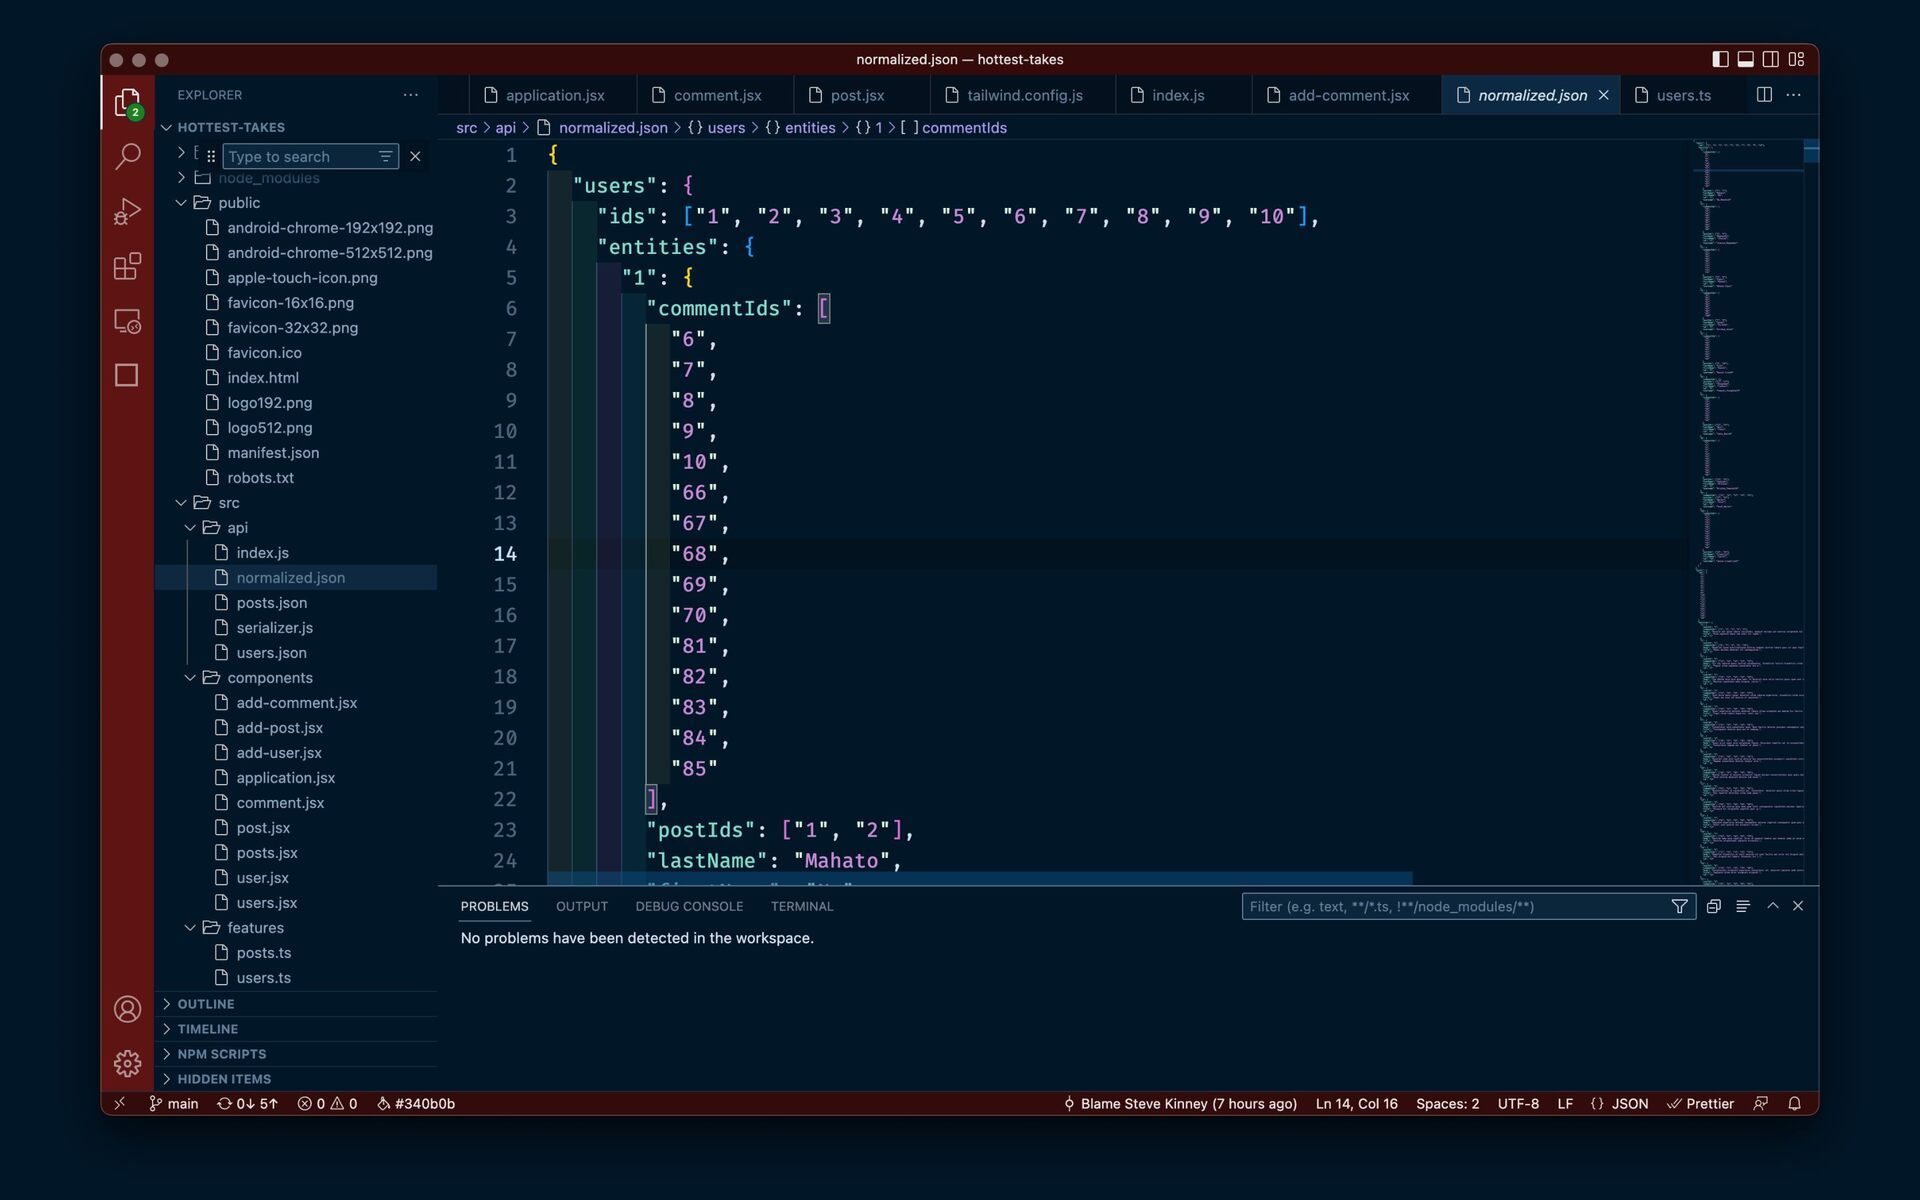
Task: Toggle the primary sidebar layout button
Action: pyautogui.click(x=1720, y=59)
